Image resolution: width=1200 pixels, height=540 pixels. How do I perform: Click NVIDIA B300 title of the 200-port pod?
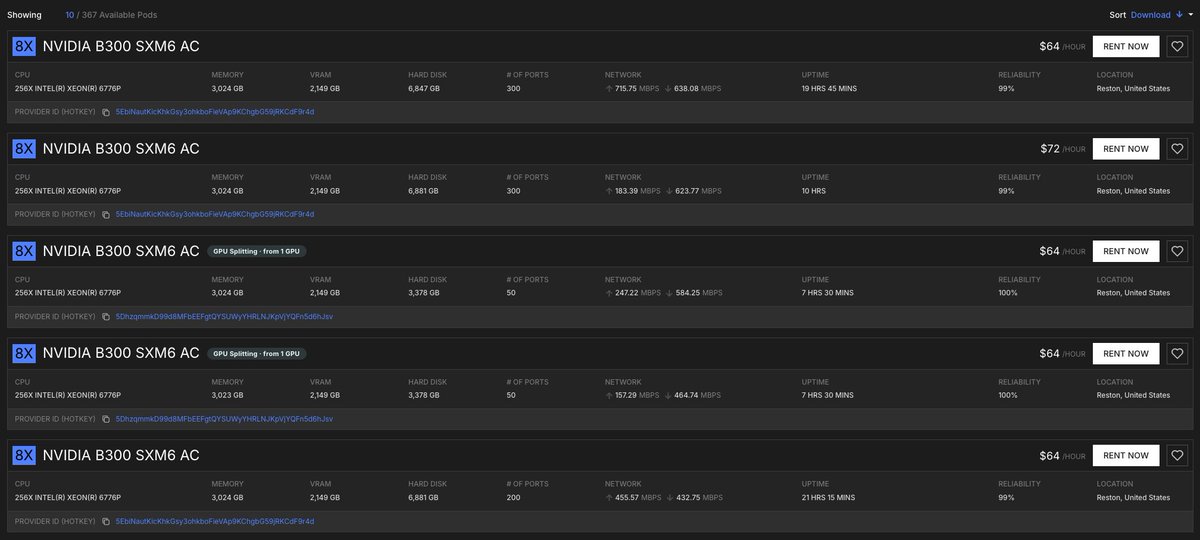[121, 456]
